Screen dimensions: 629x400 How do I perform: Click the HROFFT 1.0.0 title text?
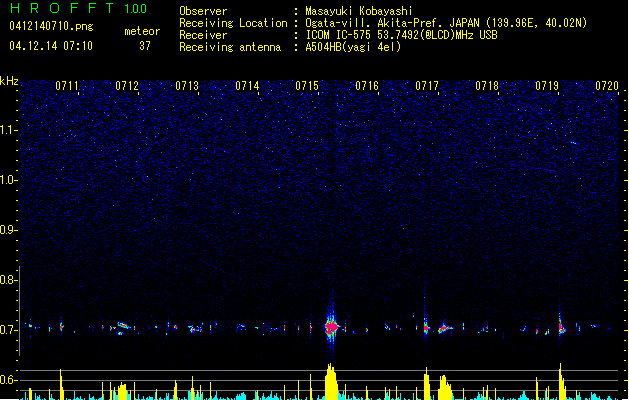(79, 8)
